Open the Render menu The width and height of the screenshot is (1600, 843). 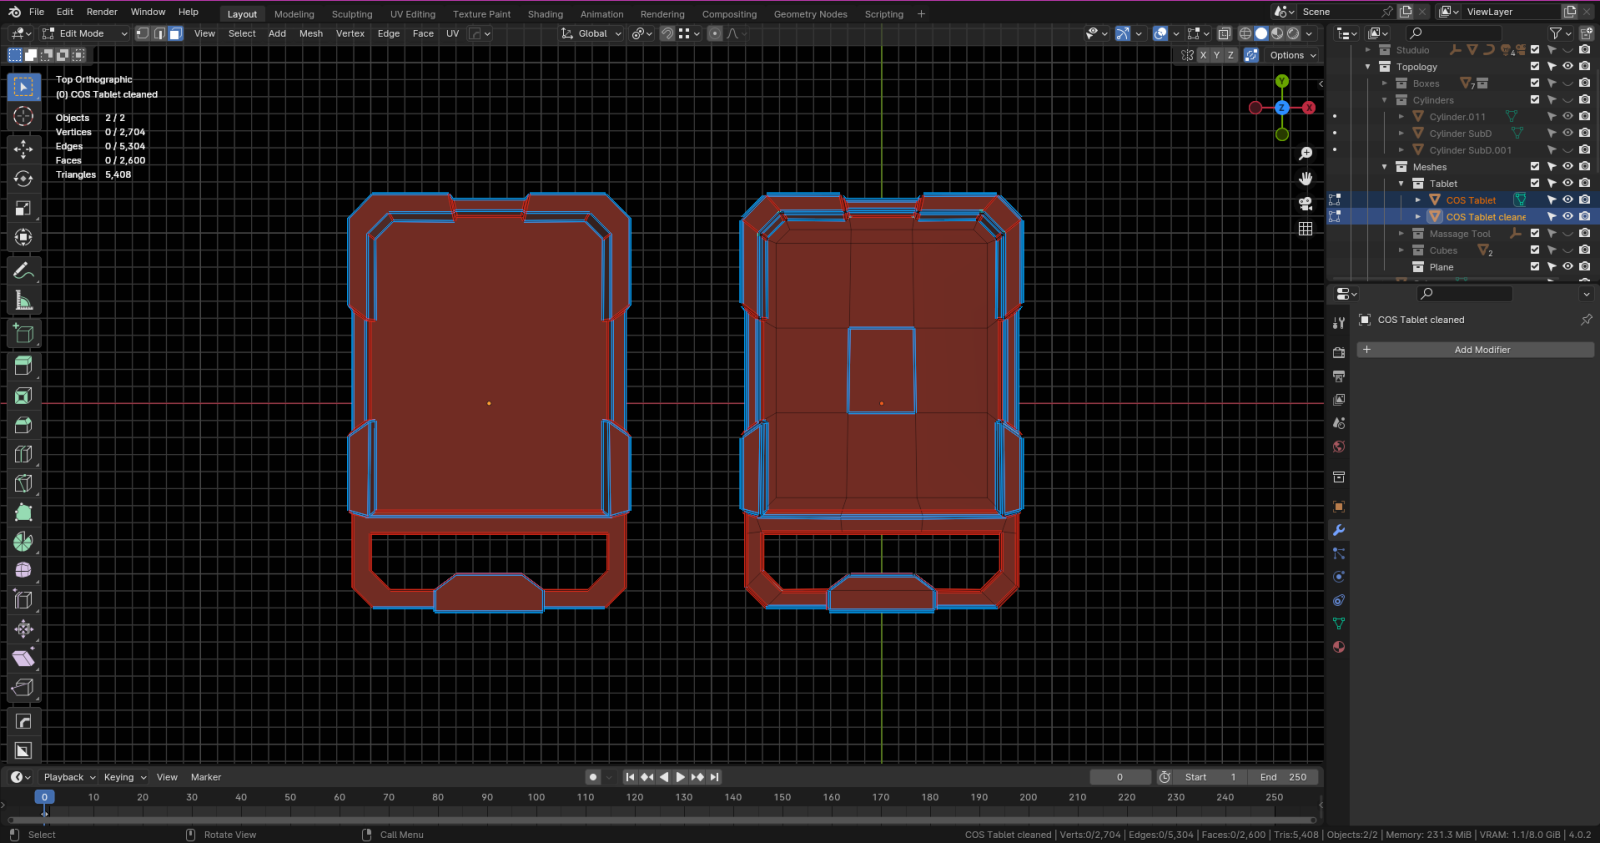tap(102, 12)
